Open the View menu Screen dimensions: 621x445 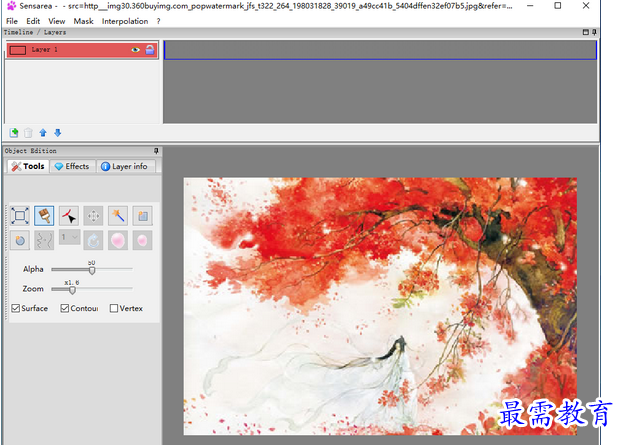[57, 21]
